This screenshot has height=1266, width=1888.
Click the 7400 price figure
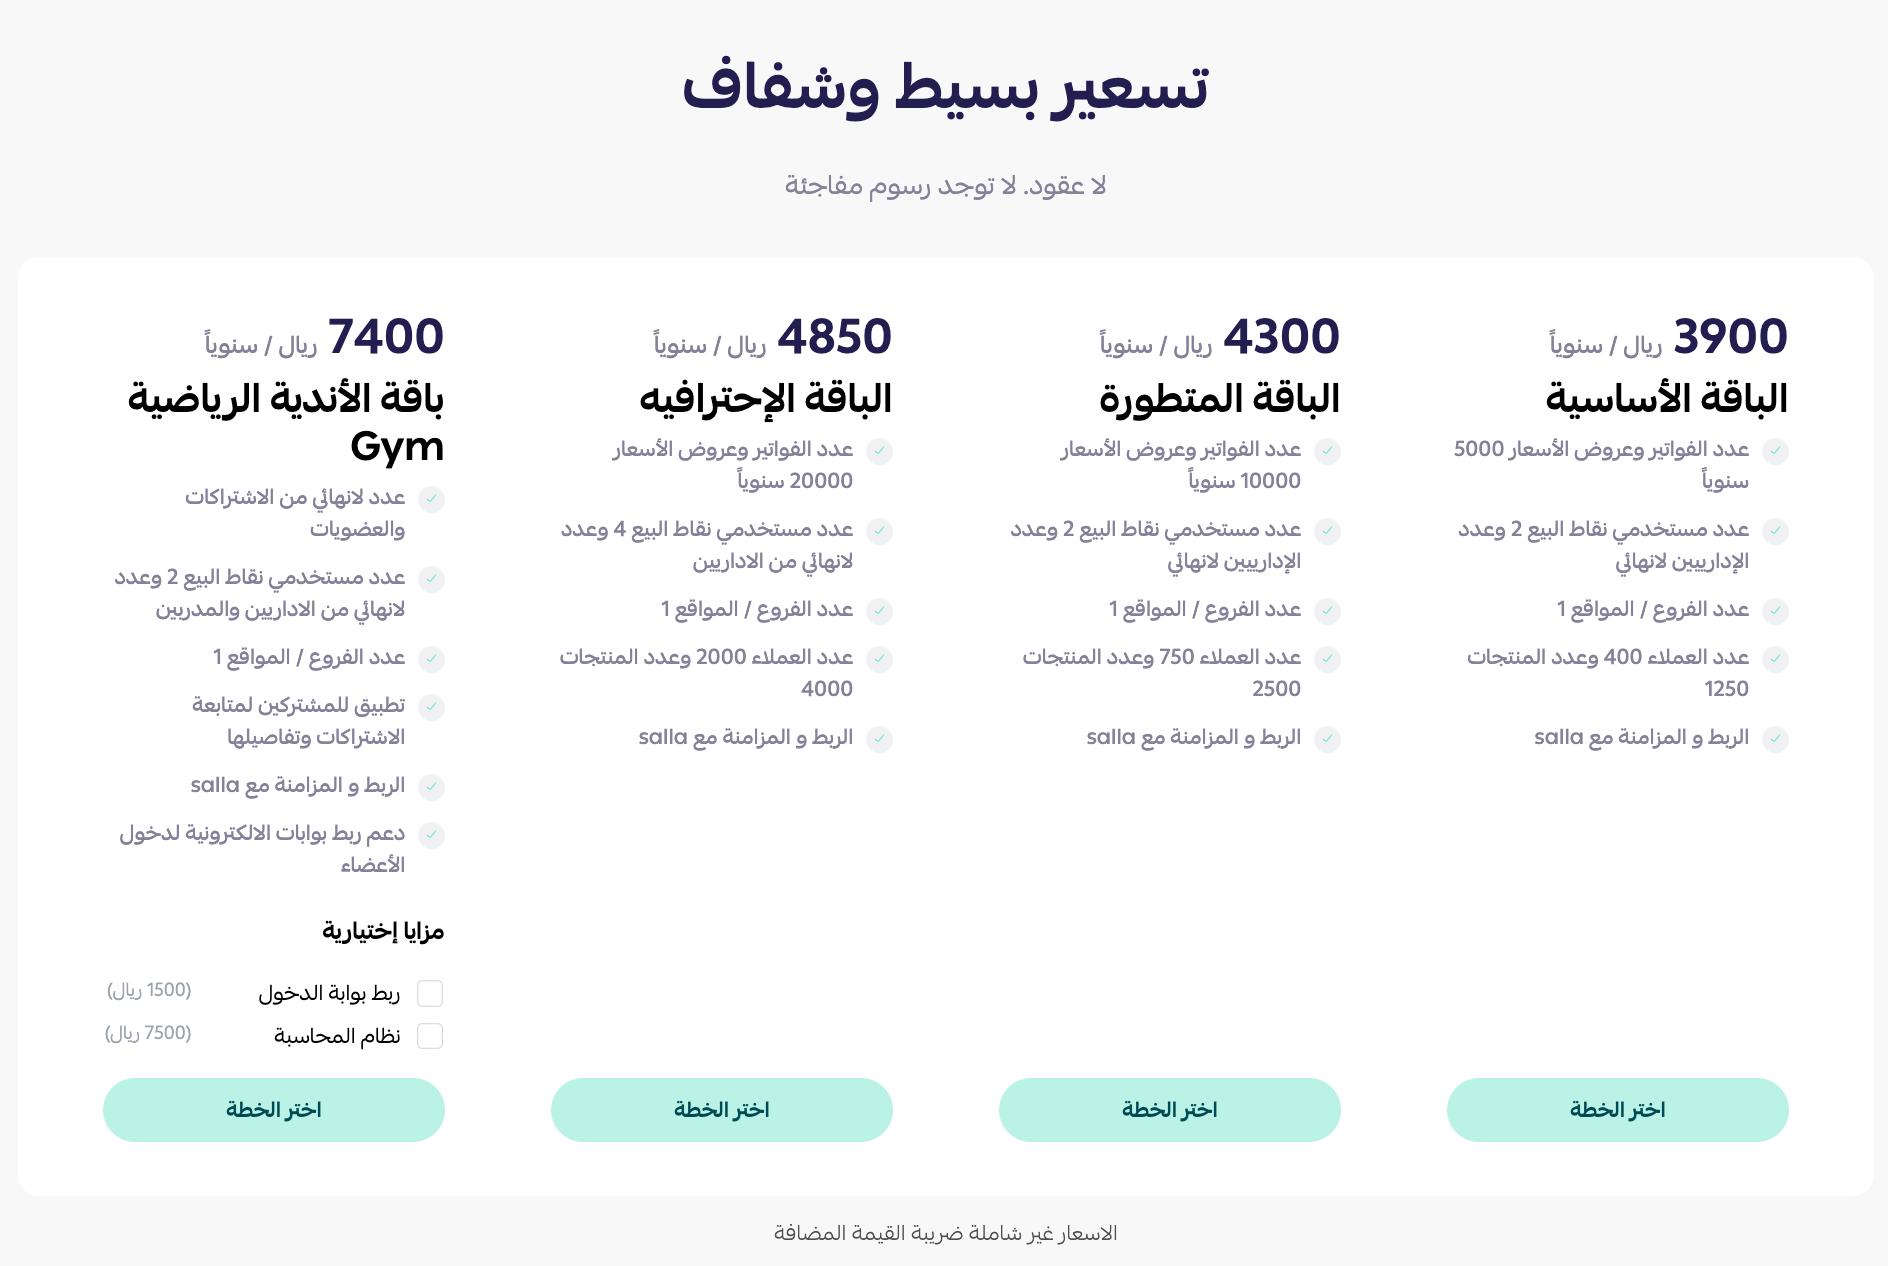[x=386, y=336]
